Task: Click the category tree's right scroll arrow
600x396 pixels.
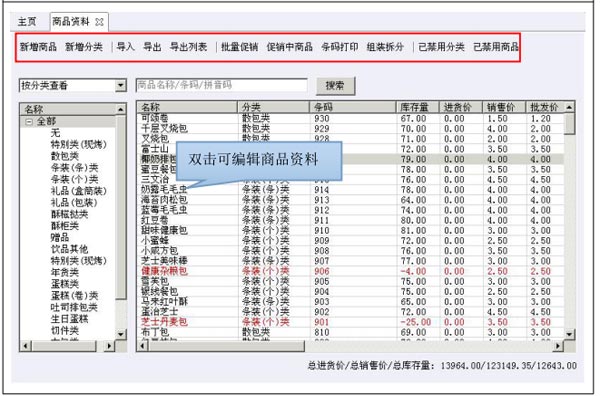Action: pyautogui.click(x=109, y=346)
